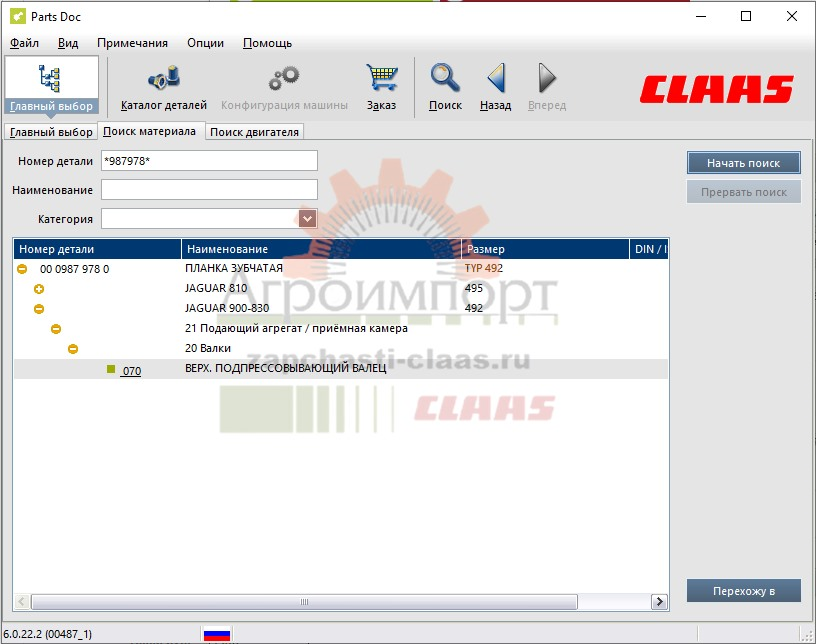Focus the Номер детали input field
Viewport: 816px width, 644px height.
(x=209, y=161)
